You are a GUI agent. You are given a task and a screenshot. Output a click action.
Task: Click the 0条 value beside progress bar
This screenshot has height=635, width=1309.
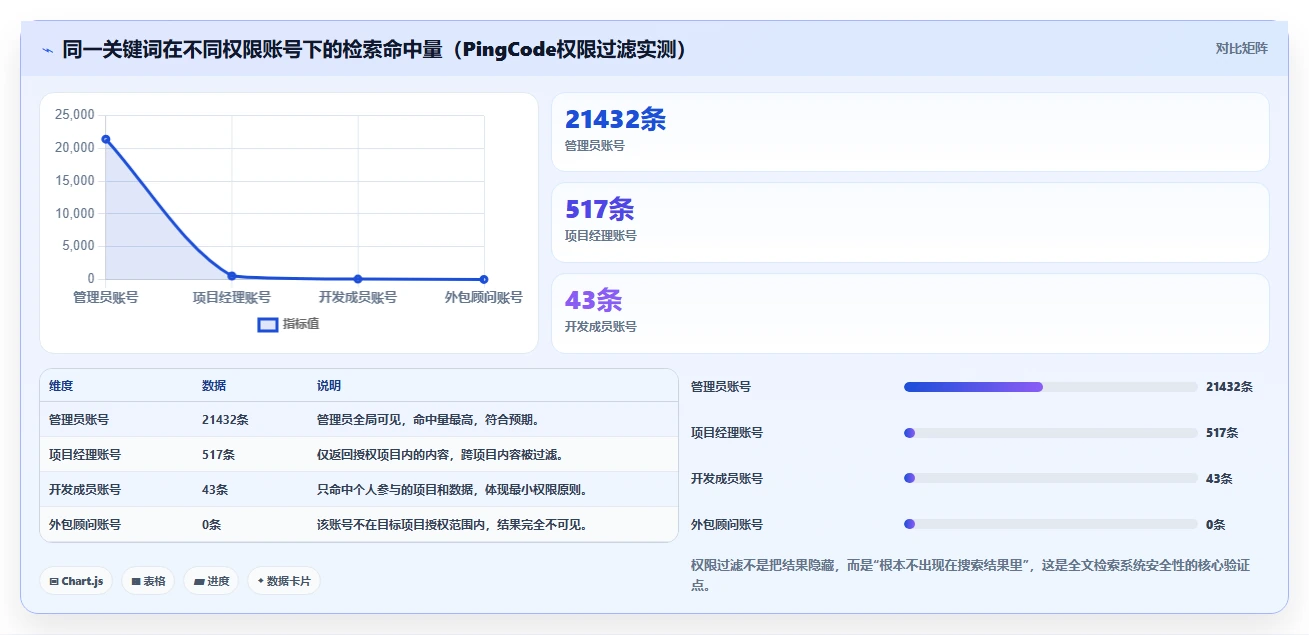click(x=1215, y=525)
